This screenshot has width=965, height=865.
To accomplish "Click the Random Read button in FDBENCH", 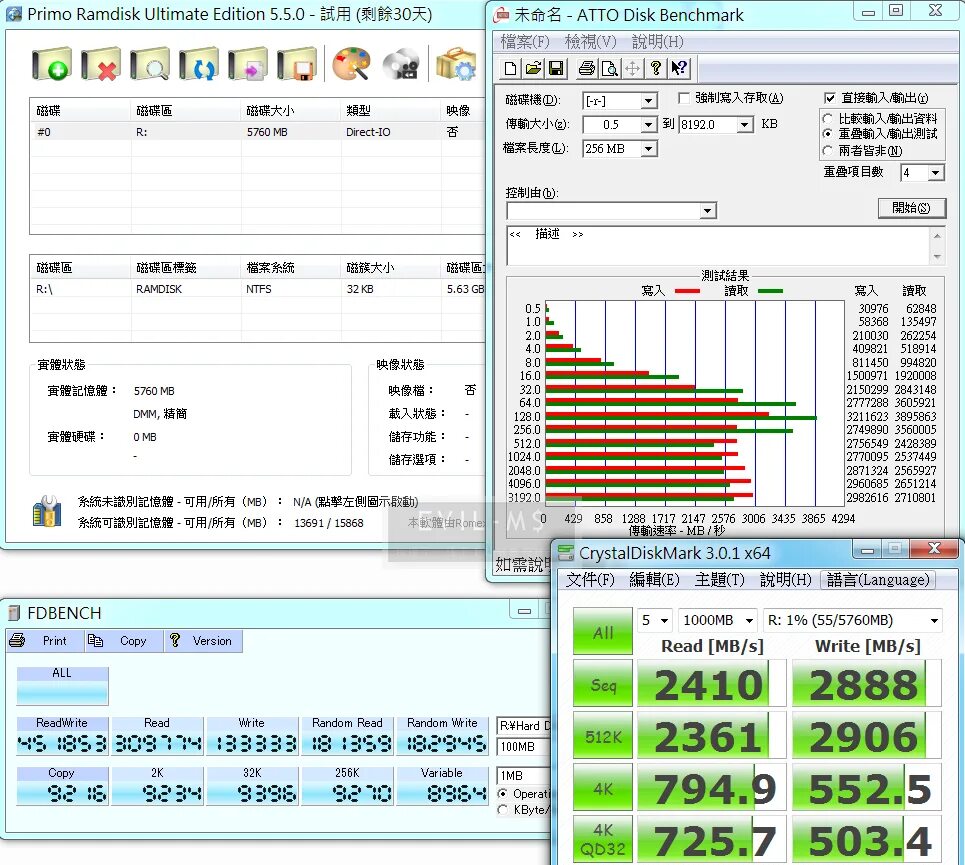I will (x=347, y=736).
